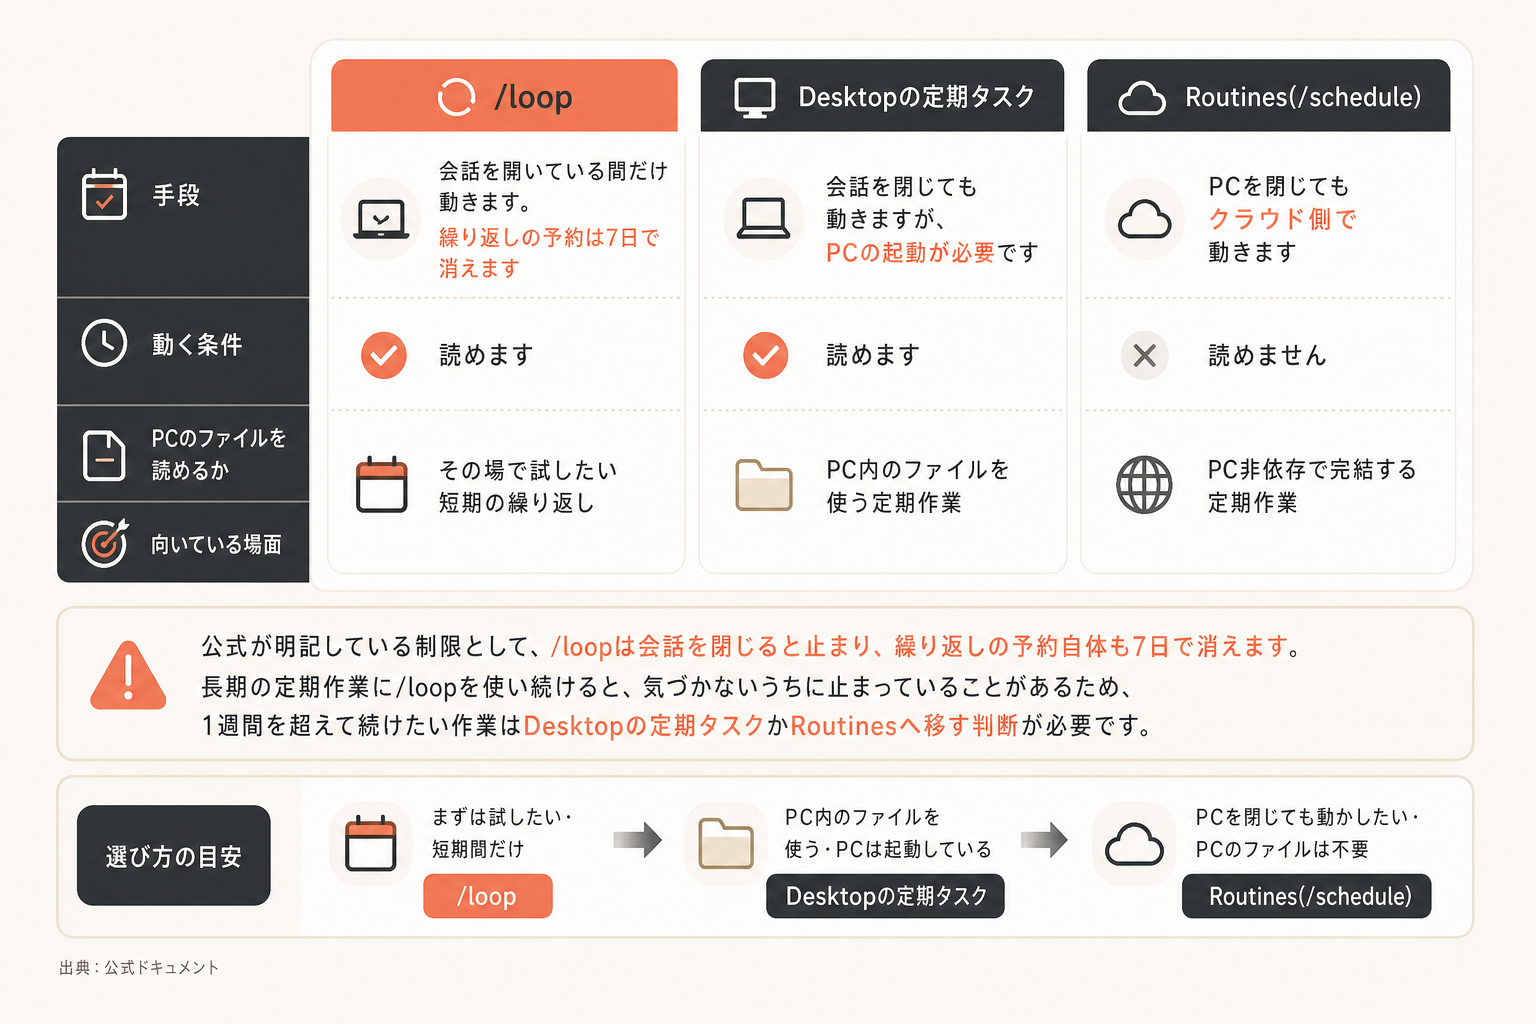Click orange text Desktopの定期タスク in warning box
The width and height of the screenshot is (1536, 1024).
pyautogui.click(x=644, y=726)
